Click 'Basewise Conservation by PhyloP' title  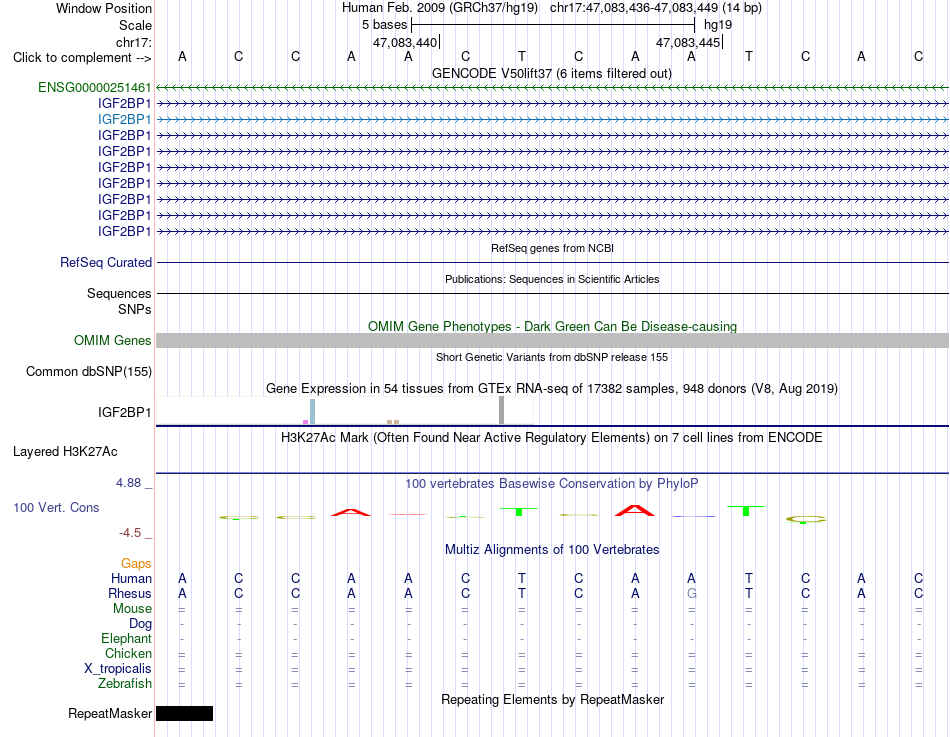tap(552, 484)
